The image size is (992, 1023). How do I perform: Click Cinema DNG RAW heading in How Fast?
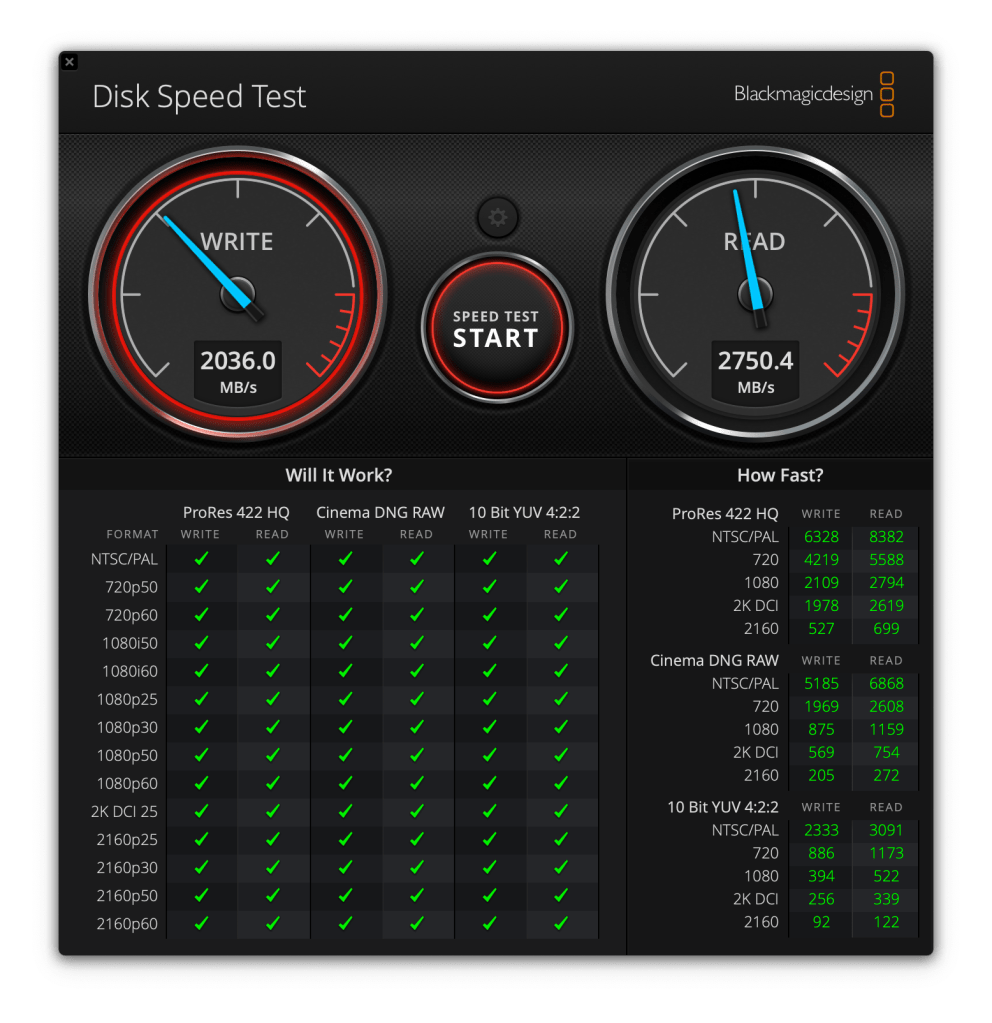[714, 661]
